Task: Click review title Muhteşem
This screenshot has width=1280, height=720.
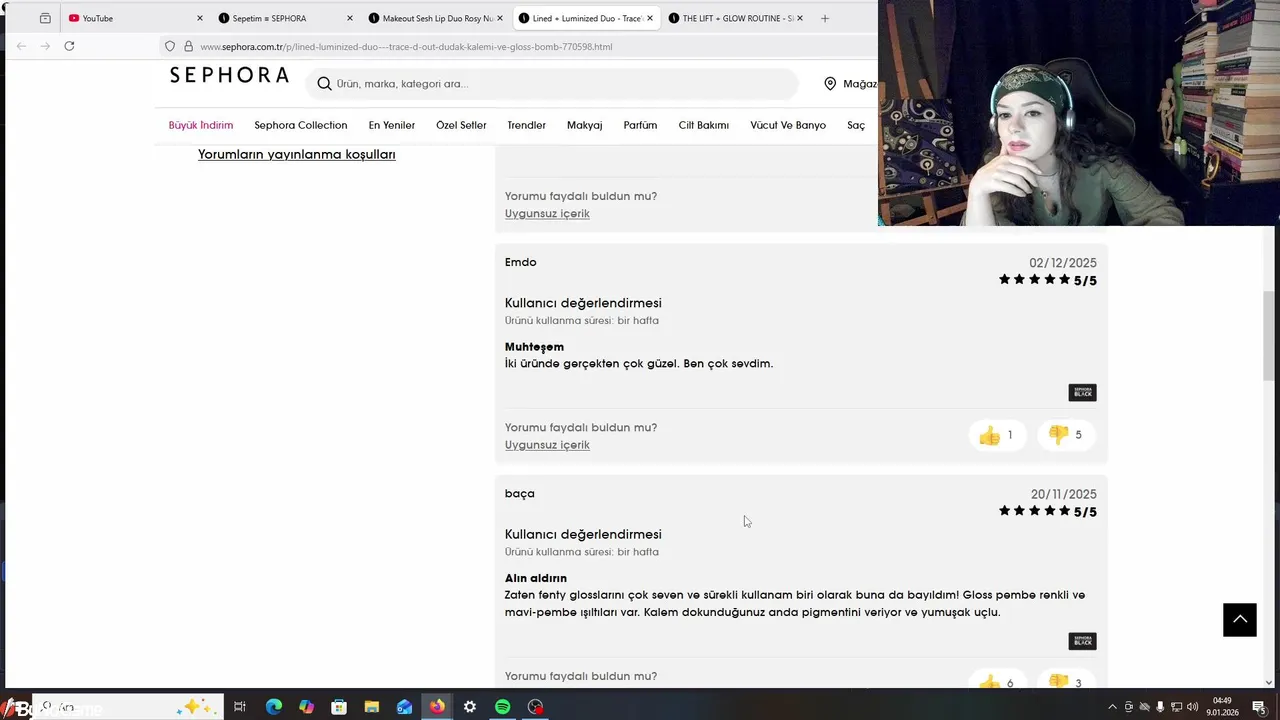Action: pyautogui.click(x=534, y=347)
